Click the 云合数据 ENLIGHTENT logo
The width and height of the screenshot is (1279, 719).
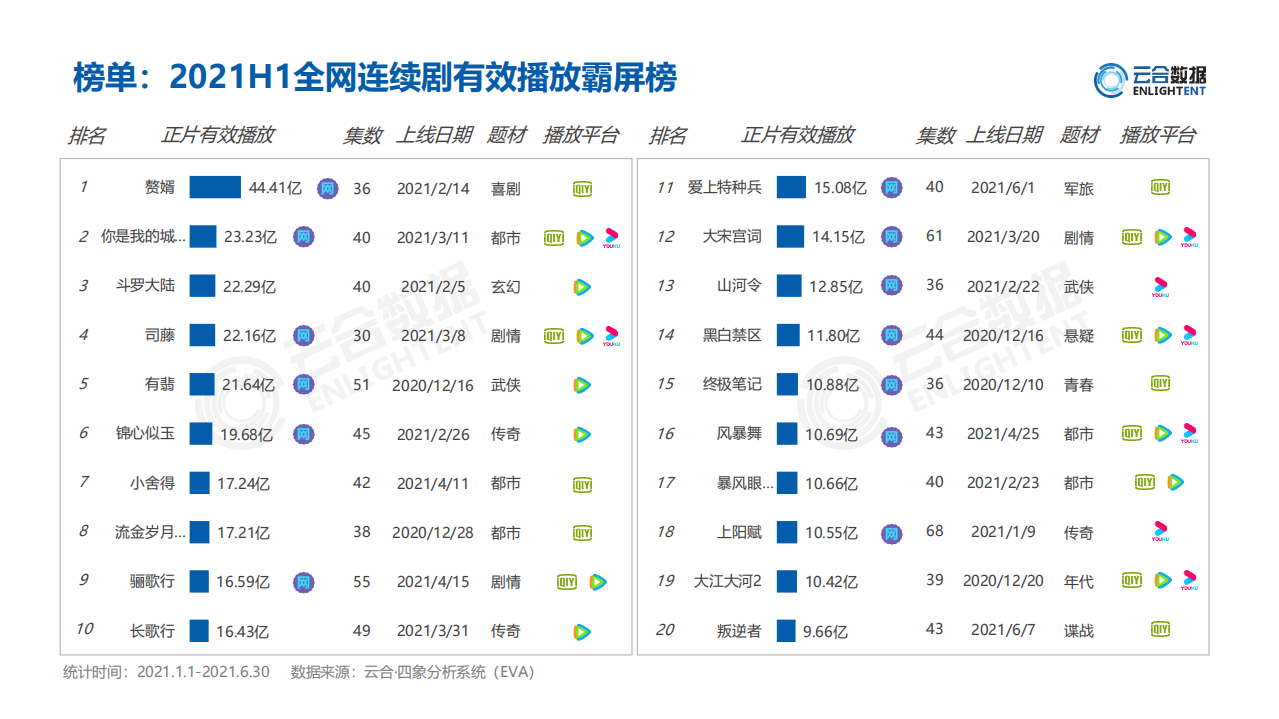[1152, 79]
